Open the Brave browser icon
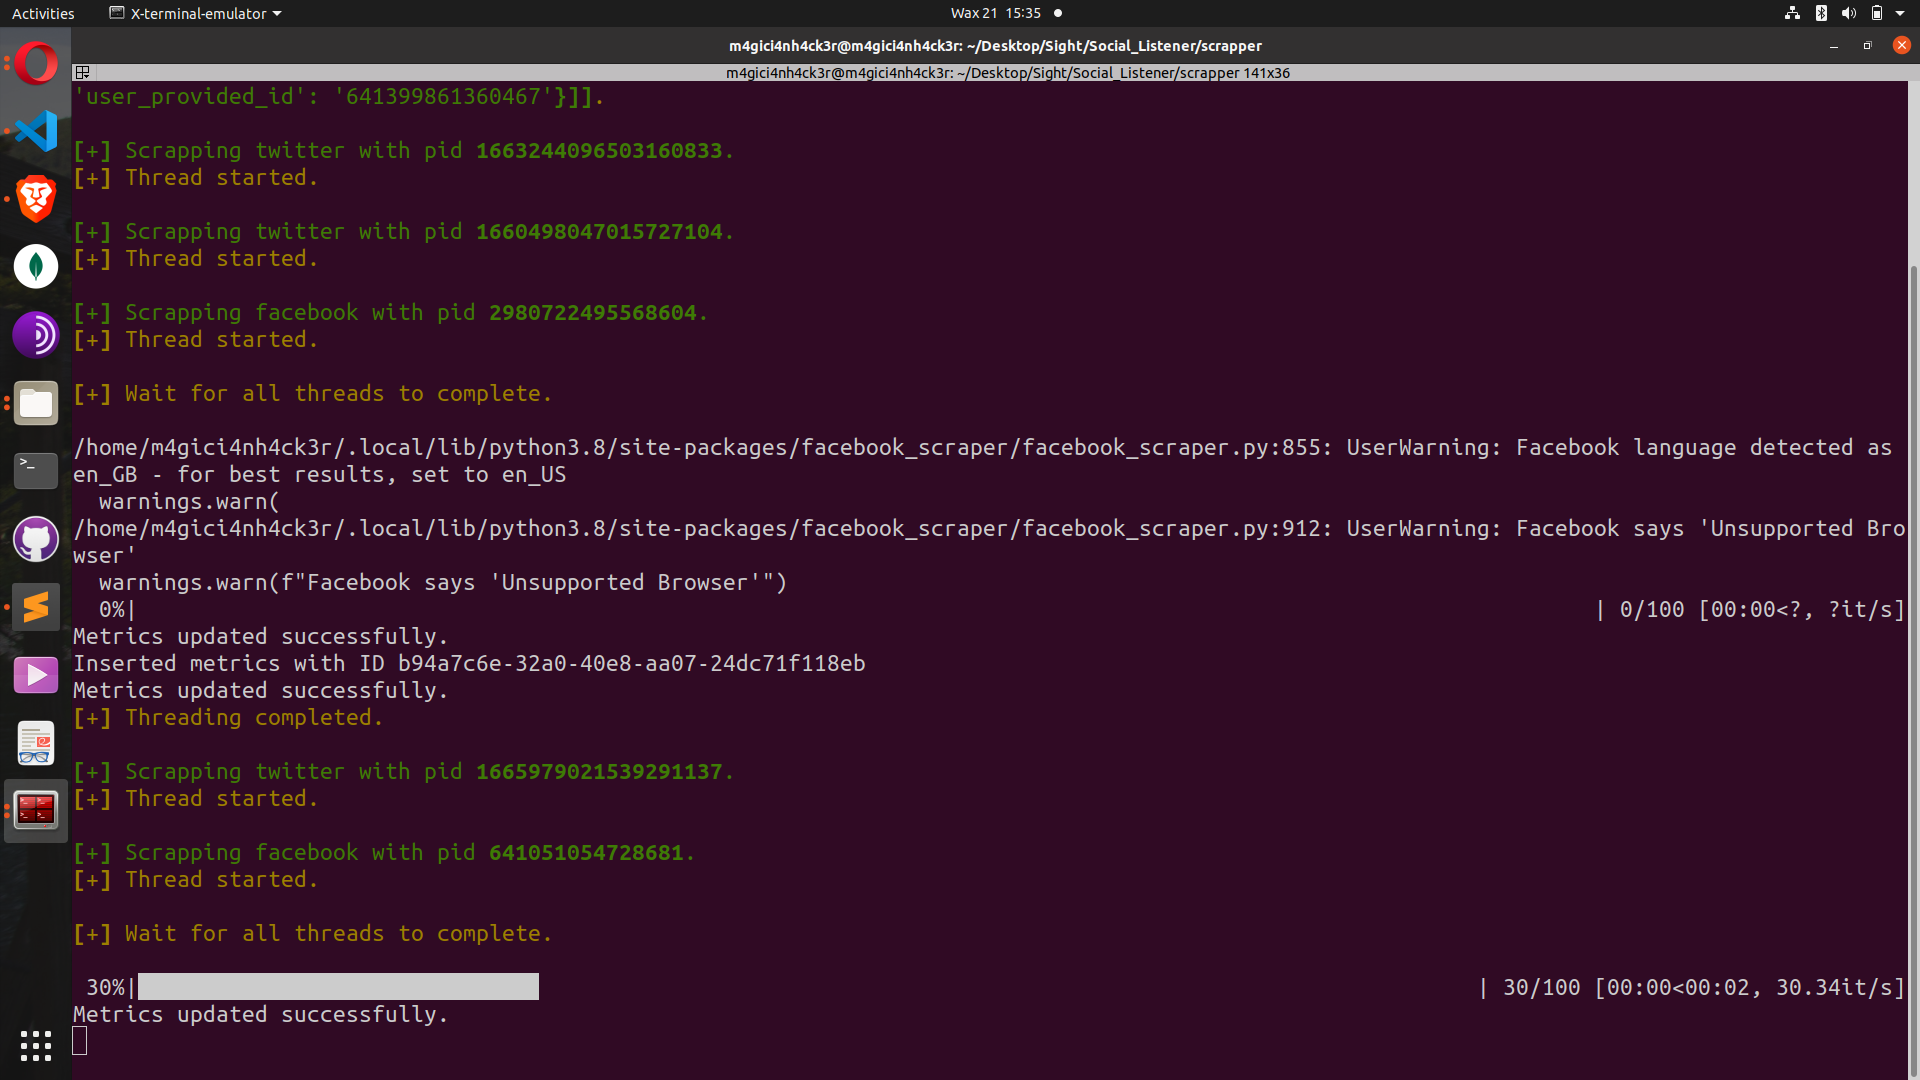Viewport: 1920px width, 1080px height. pyautogui.click(x=36, y=199)
